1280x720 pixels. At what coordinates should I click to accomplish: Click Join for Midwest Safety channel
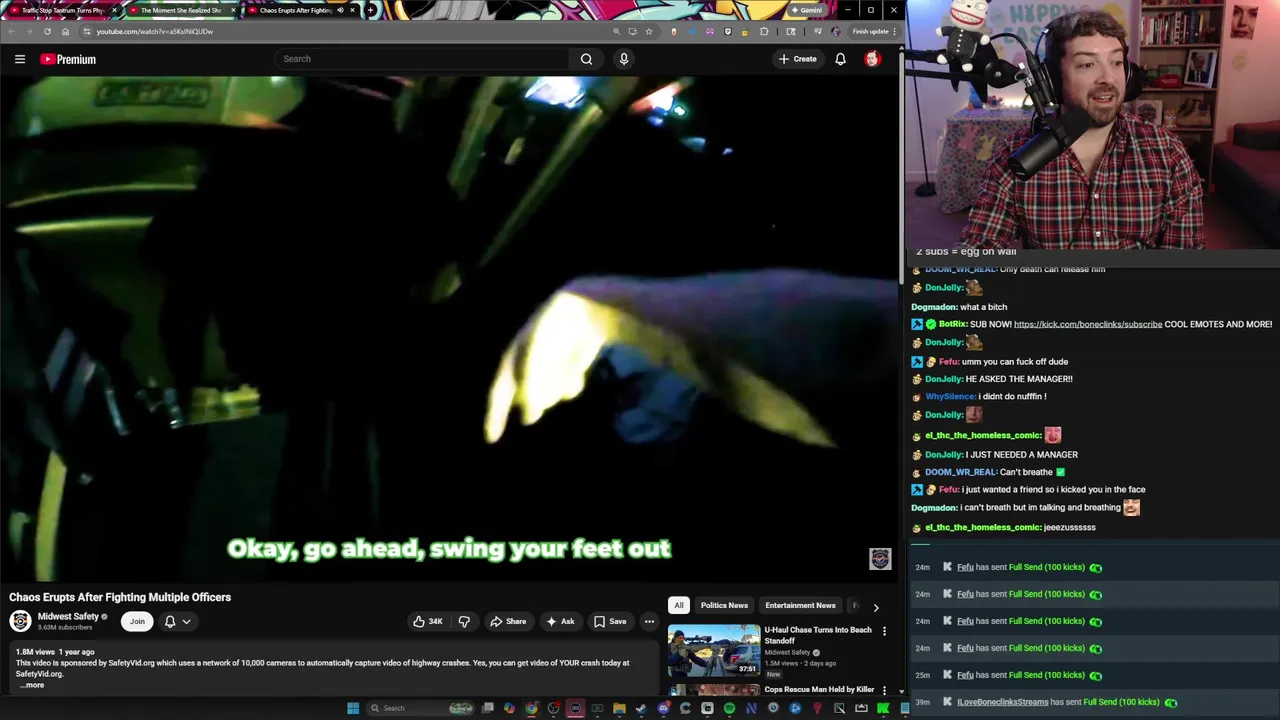click(137, 621)
